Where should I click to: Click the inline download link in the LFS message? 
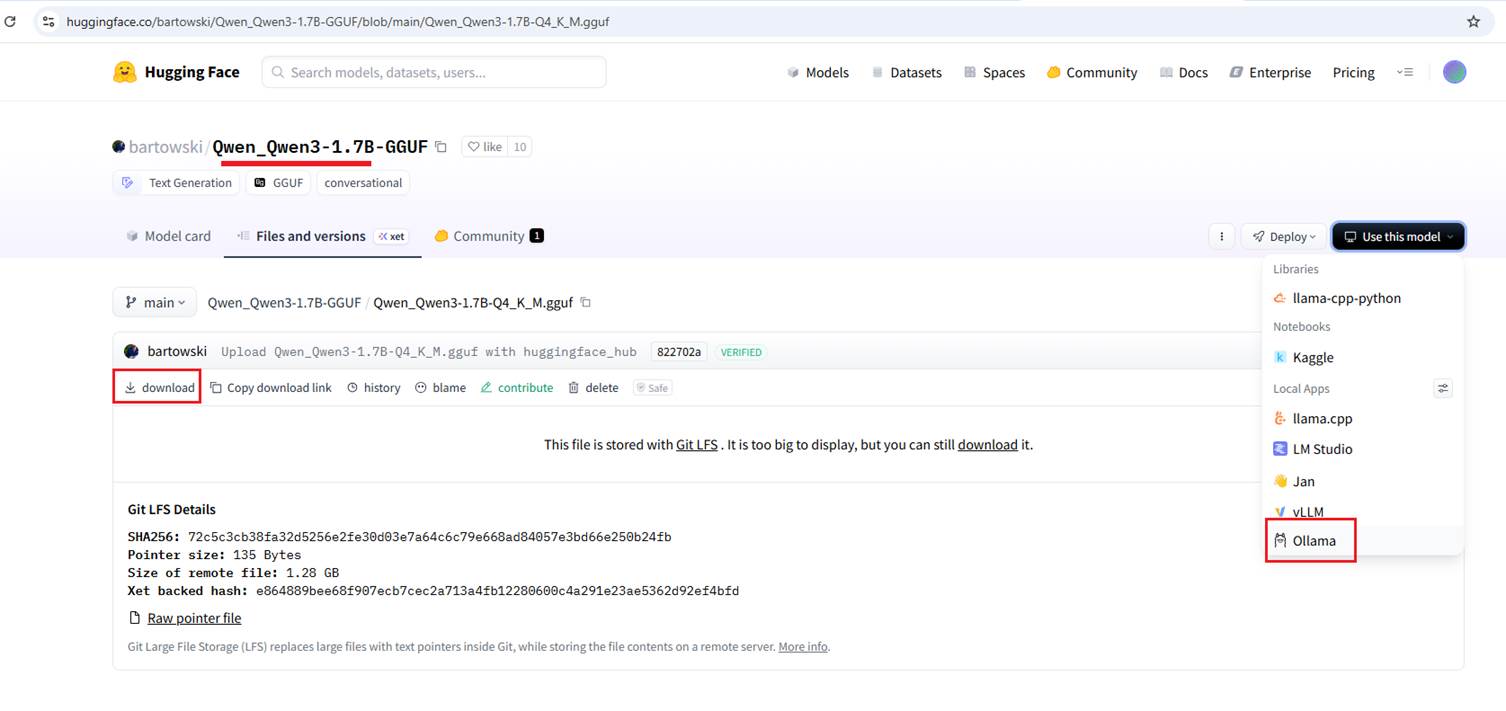(988, 444)
